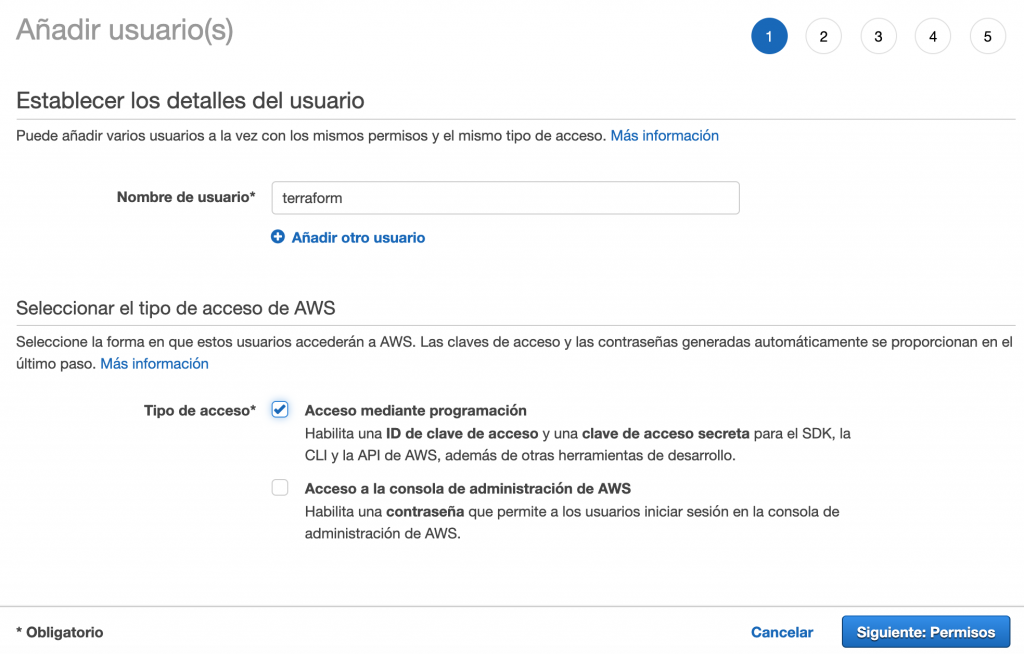Go to wizard step 4 circle
This screenshot has height=654, width=1024.
tap(933, 36)
